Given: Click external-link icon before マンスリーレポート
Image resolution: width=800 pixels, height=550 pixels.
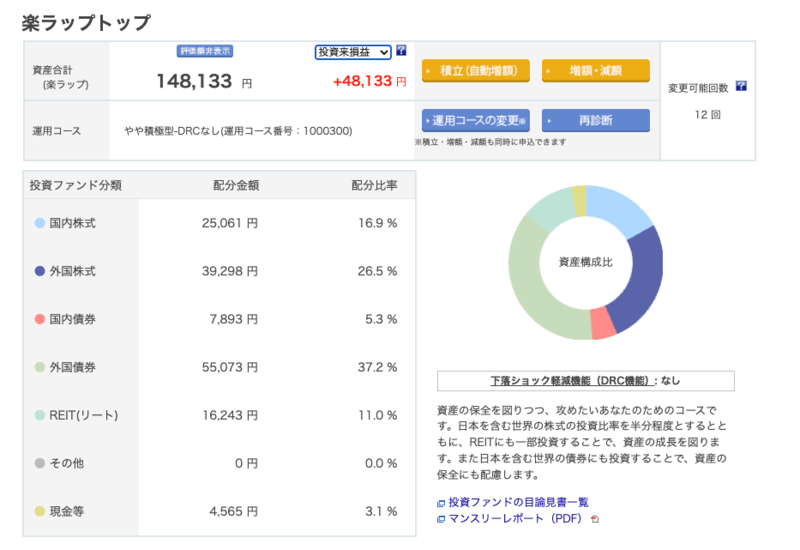Looking at the screenshot, I should (441, 519).
